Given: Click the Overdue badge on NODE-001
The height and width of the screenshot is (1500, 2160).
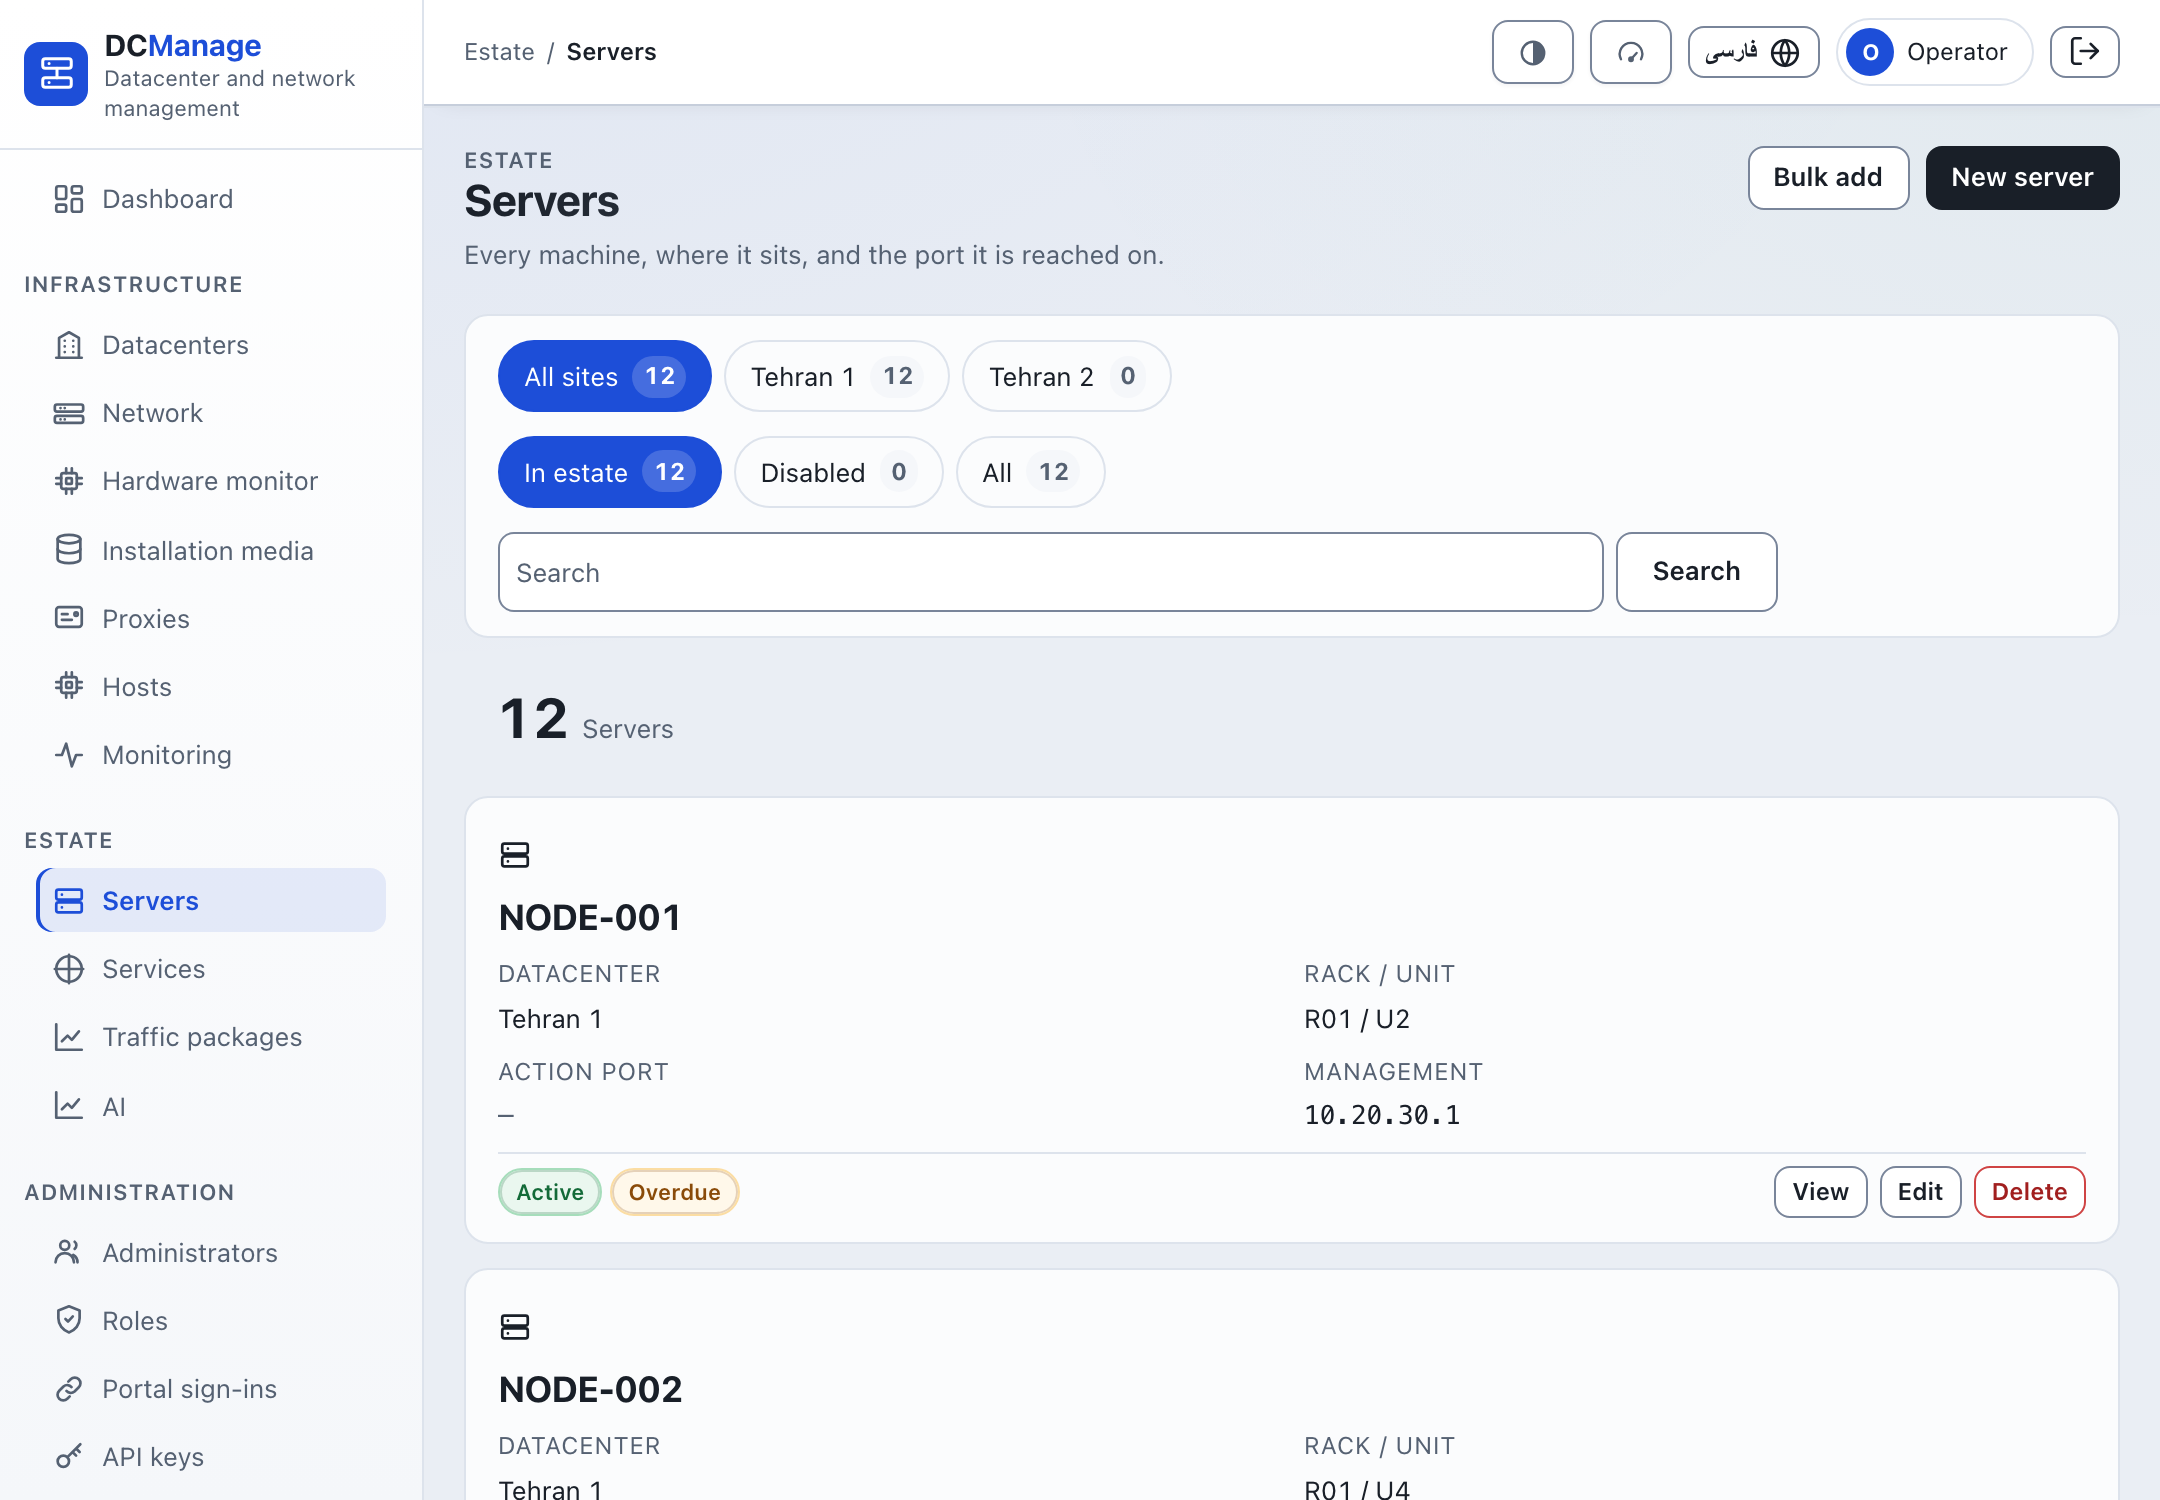Looking at the screenshot, I should [x=674, y=1192].
